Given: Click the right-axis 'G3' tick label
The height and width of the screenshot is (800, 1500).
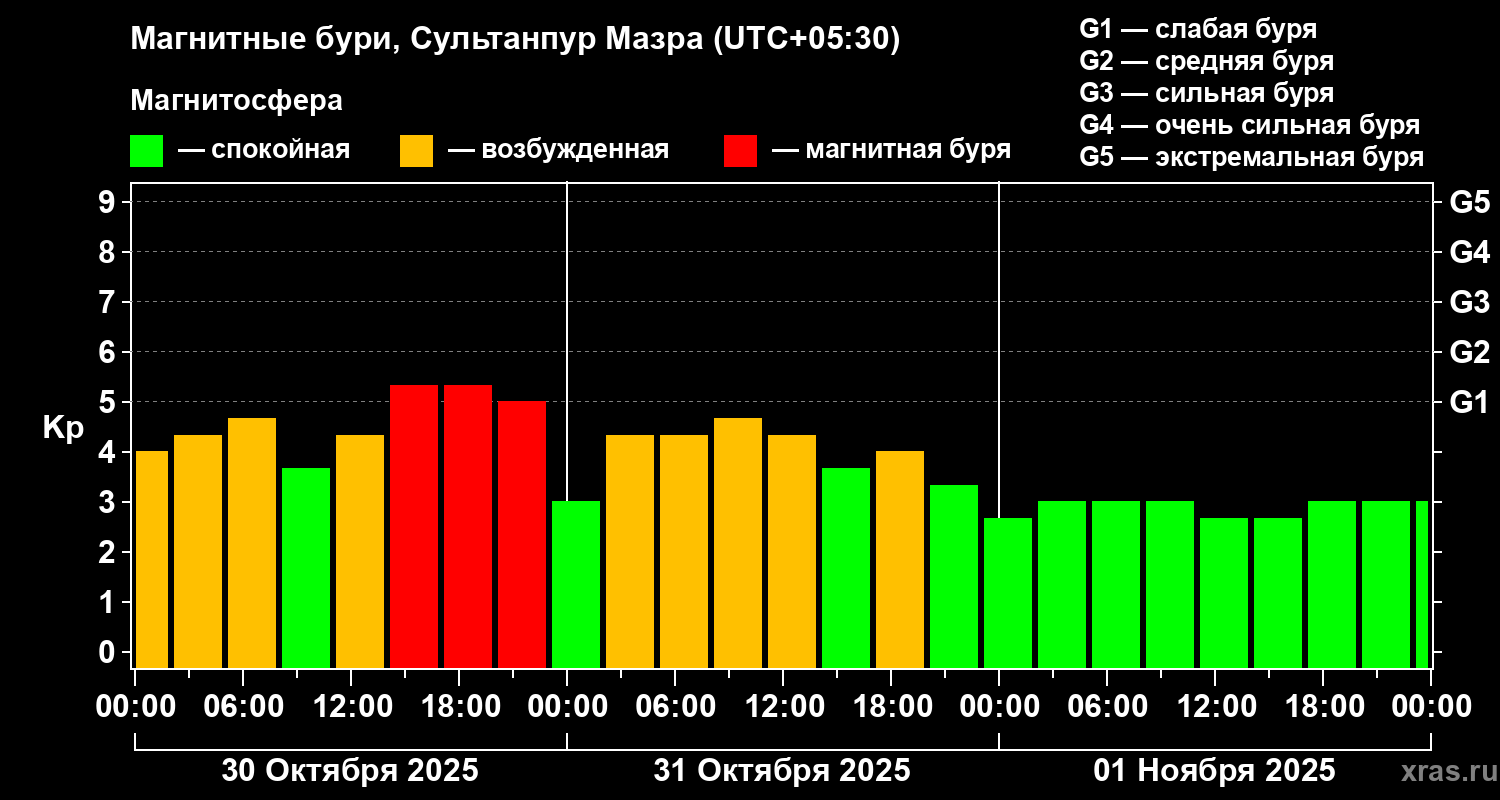Looking at the screenshot, I should (1469, 302).
